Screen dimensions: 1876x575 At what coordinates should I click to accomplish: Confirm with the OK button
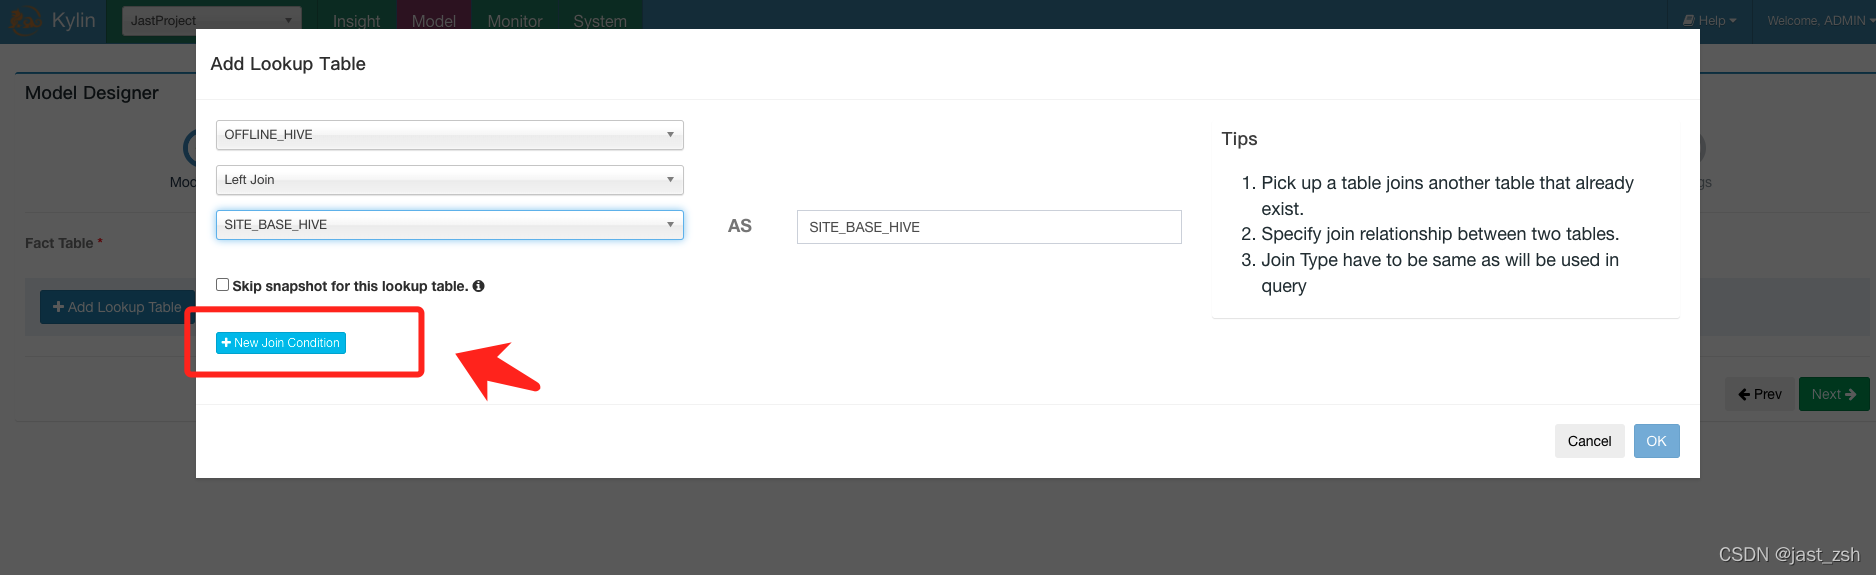click(x=1656, y=441)
